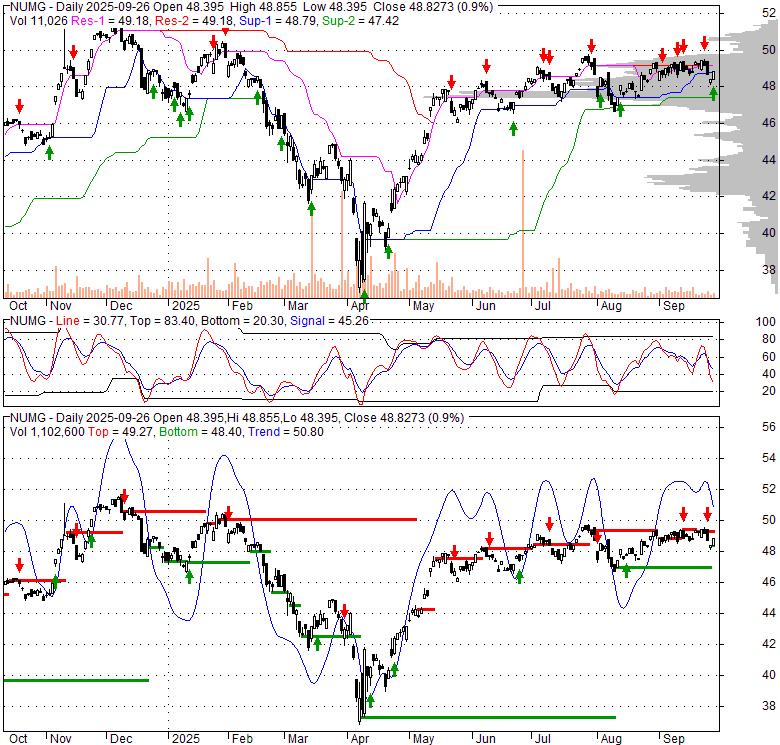Click the '52' price label on top chart axis
The height and width of the screenshot is (745, 780).
pyautogui.click(x=769, y=13)
